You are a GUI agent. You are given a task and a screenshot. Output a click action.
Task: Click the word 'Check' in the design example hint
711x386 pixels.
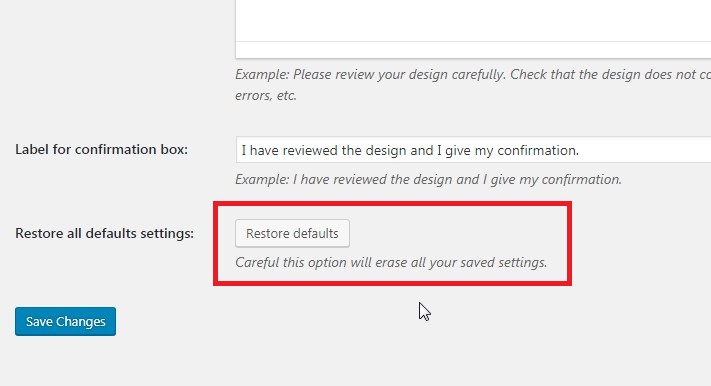[528, 74]
